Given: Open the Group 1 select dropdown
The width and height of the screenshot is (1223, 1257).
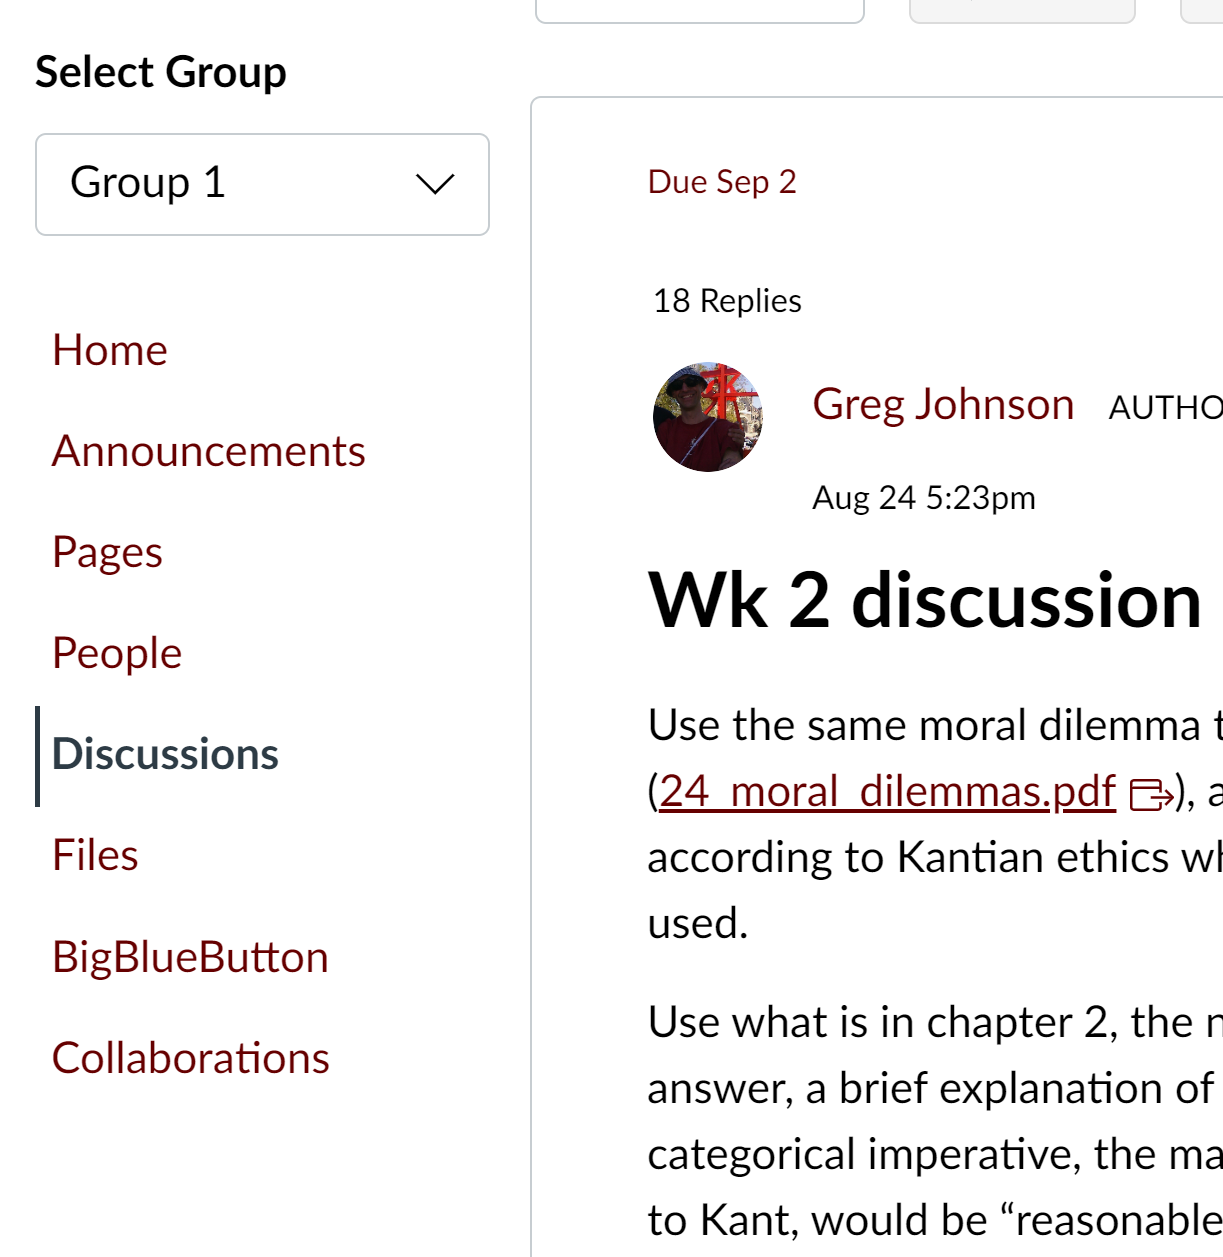Looking at the screenshot, I should coord(262,184).
